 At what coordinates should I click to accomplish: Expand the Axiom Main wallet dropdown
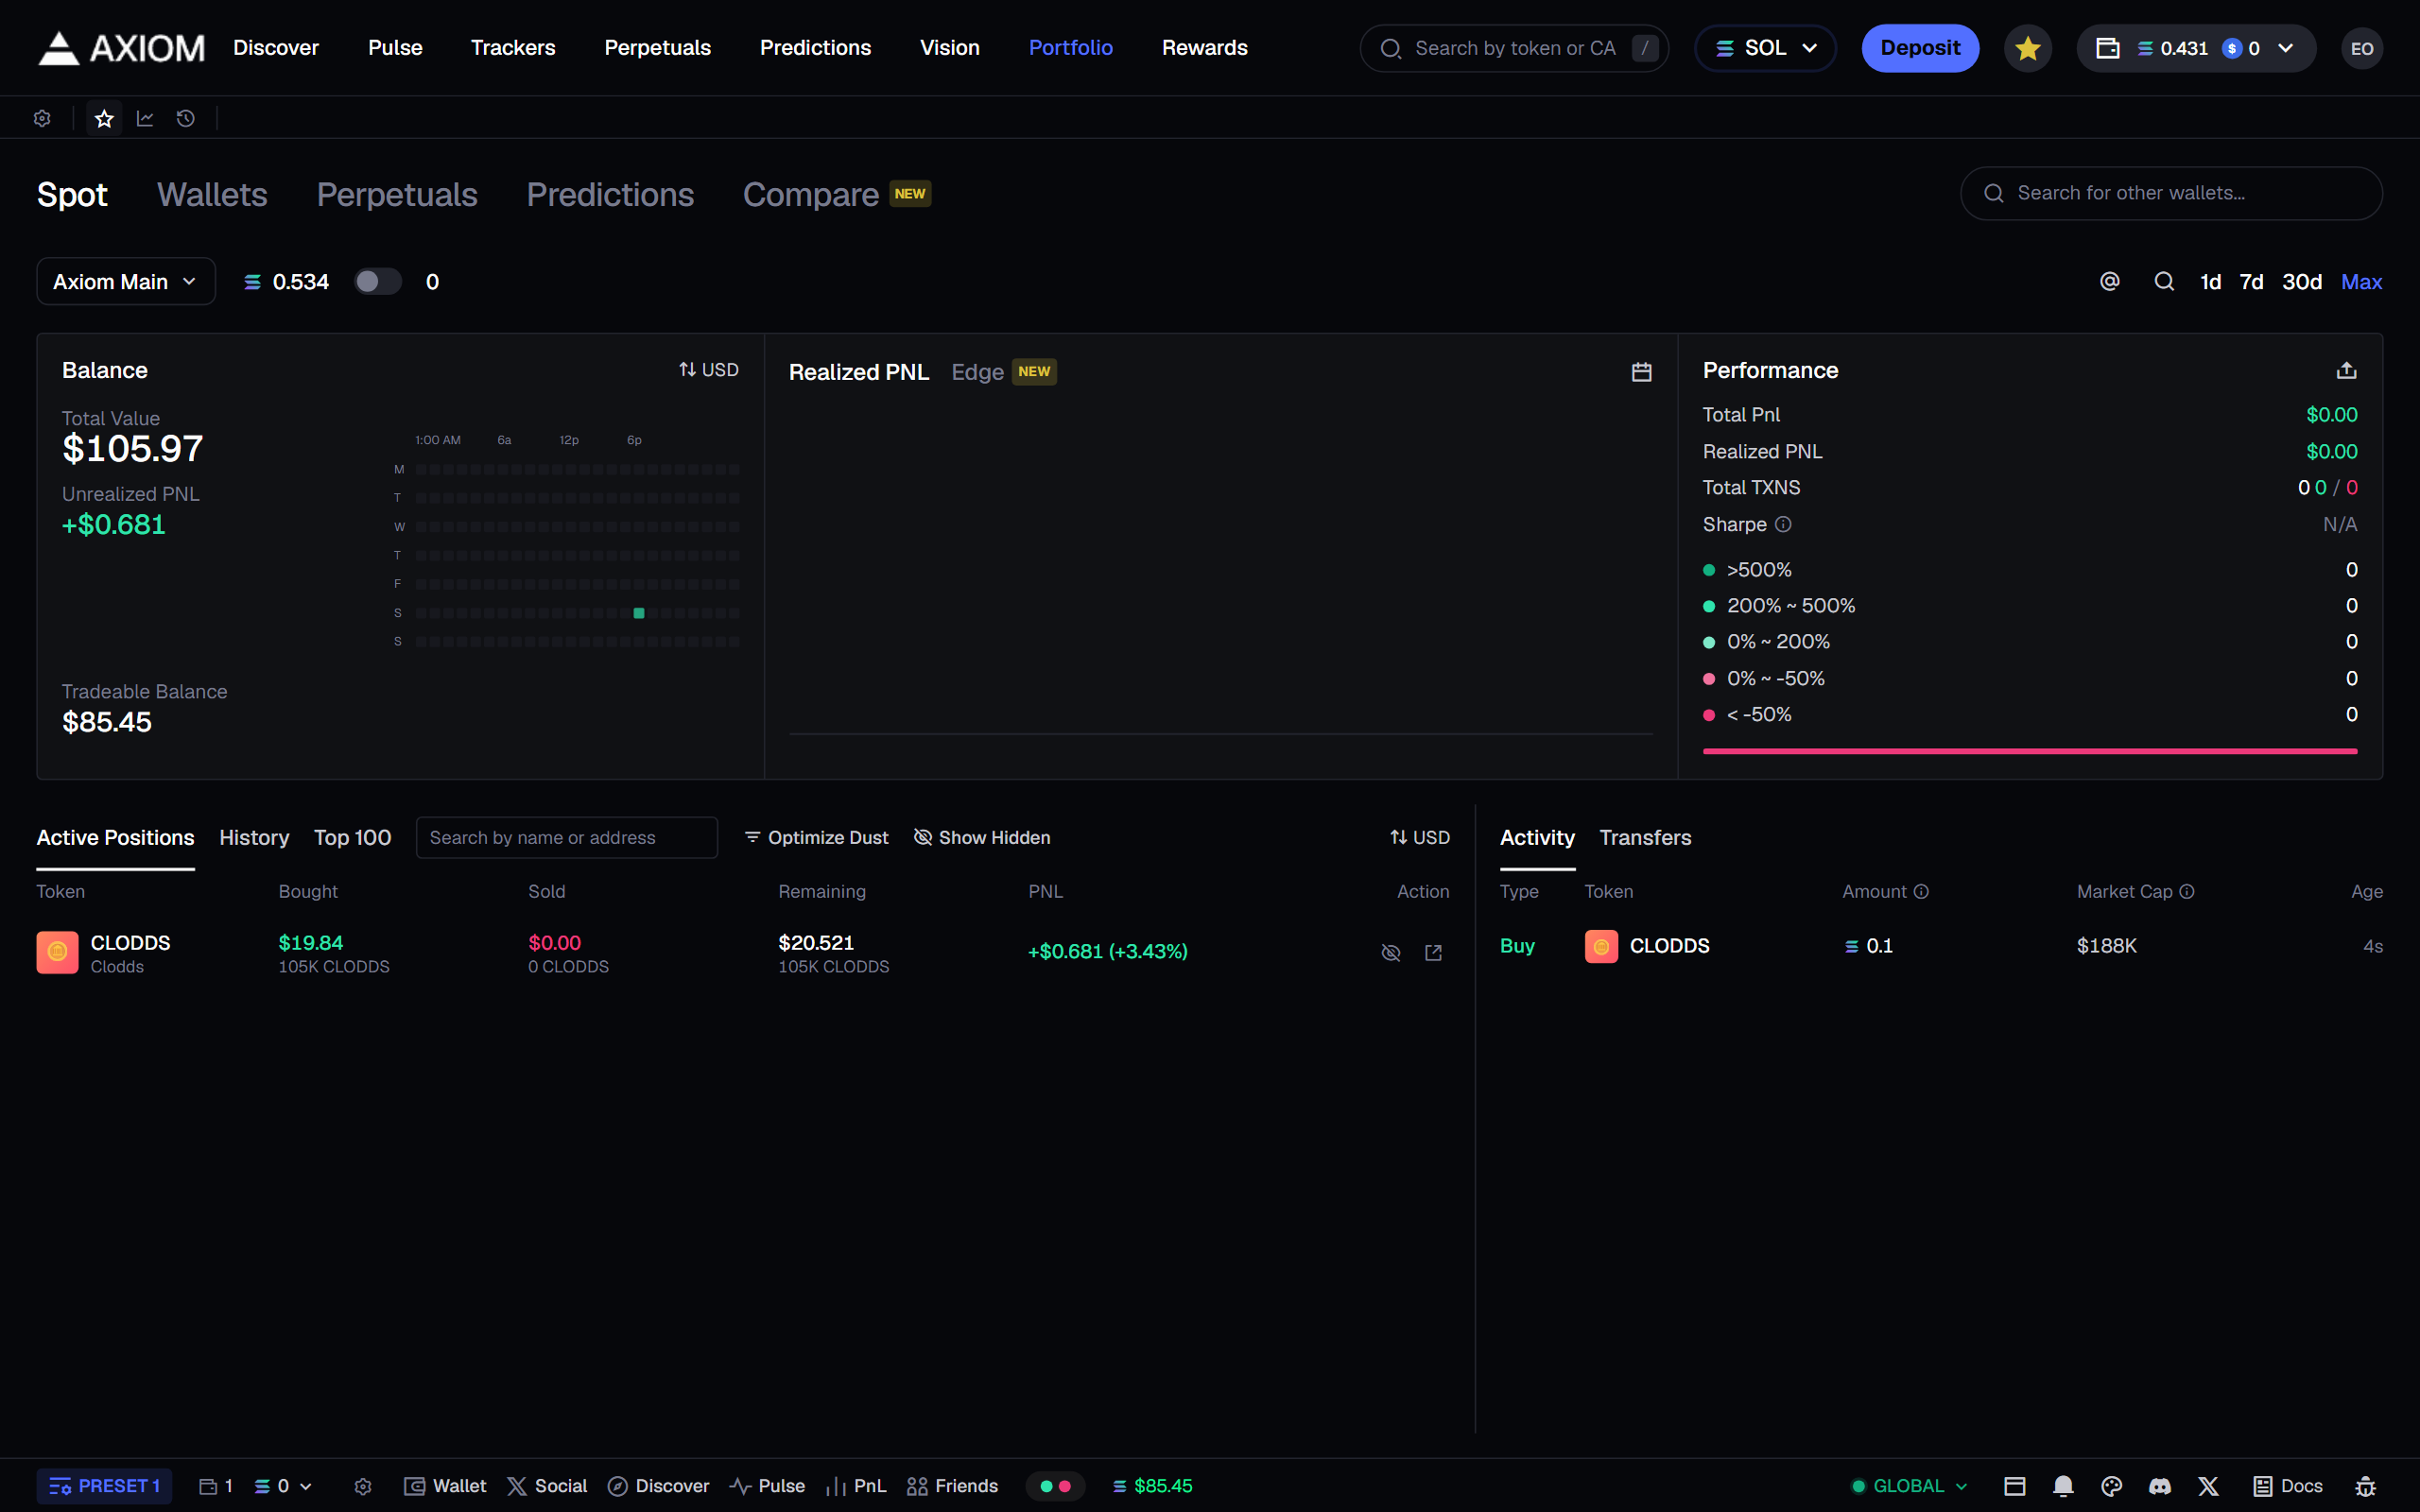(126, 282)
